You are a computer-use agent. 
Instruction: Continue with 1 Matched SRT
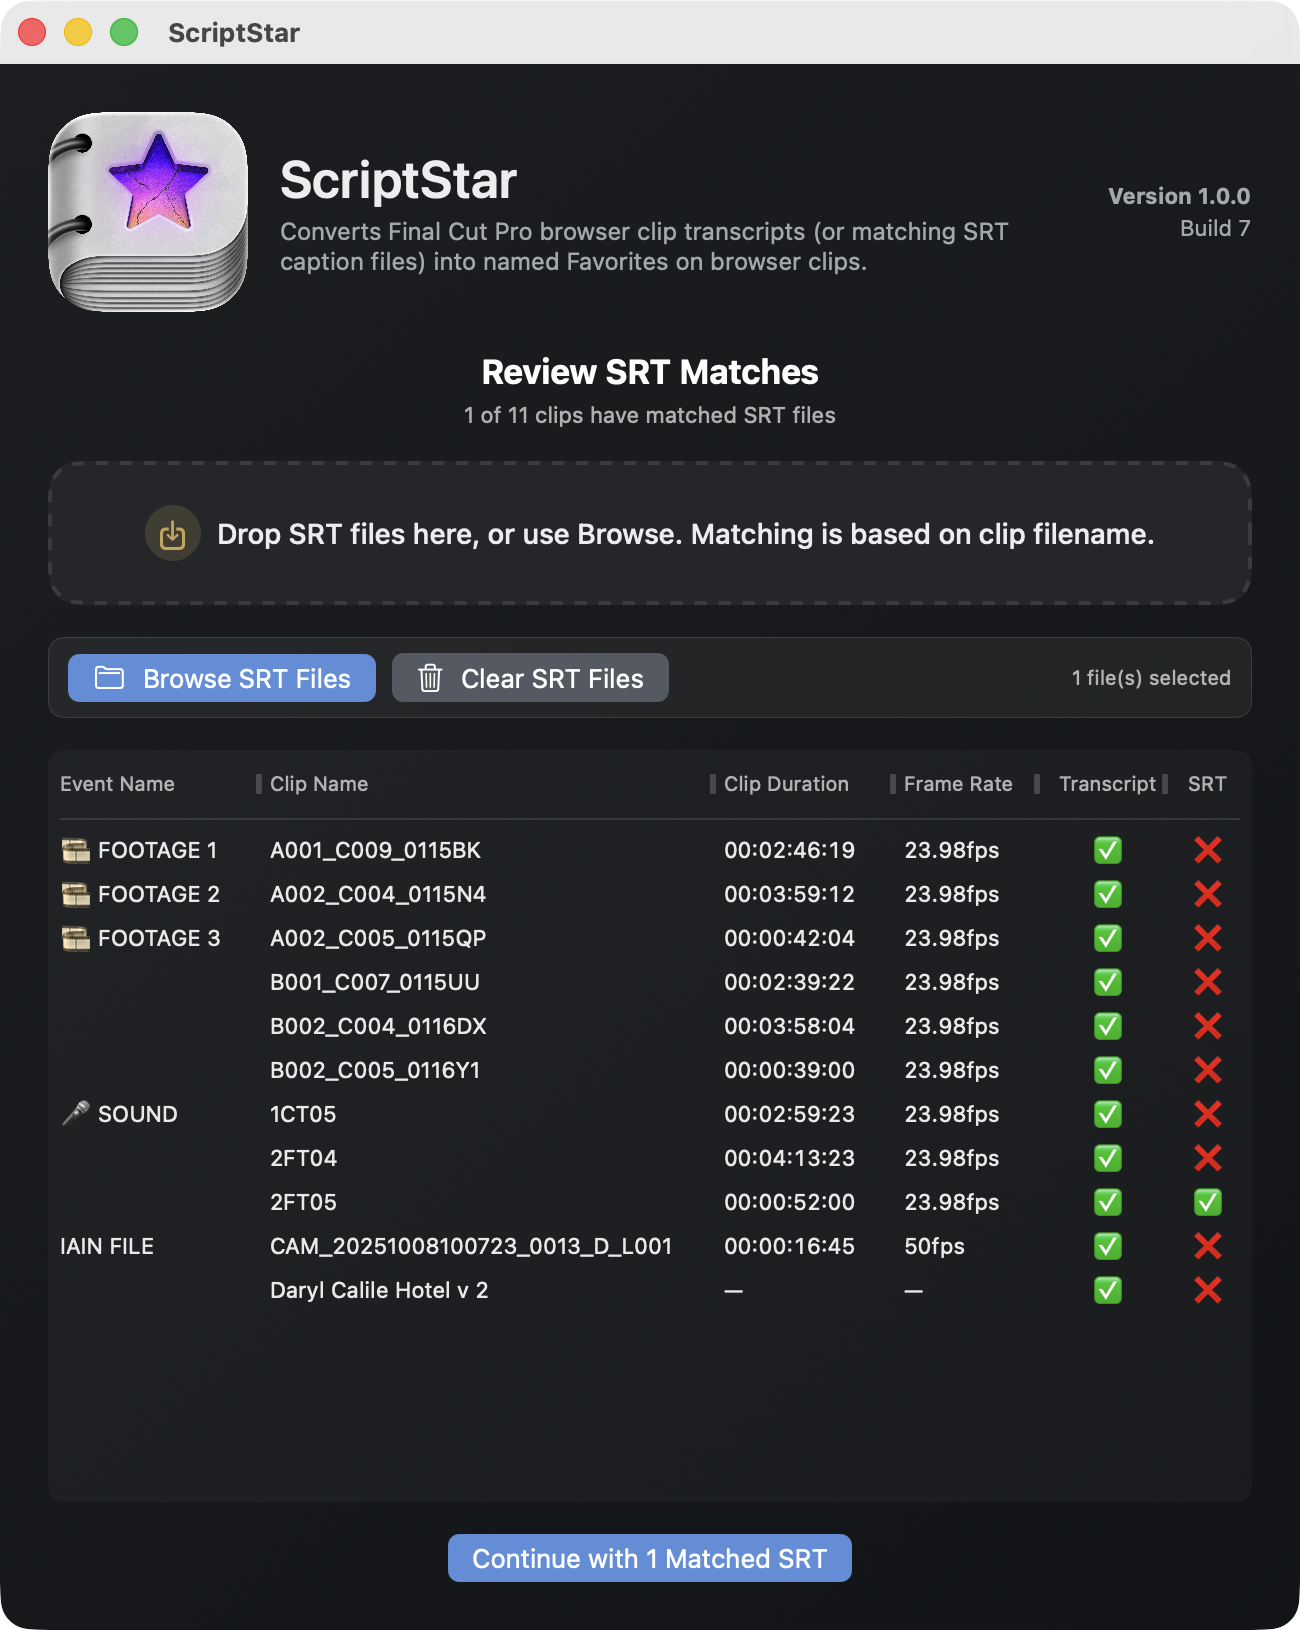(x=650, y=1558)
